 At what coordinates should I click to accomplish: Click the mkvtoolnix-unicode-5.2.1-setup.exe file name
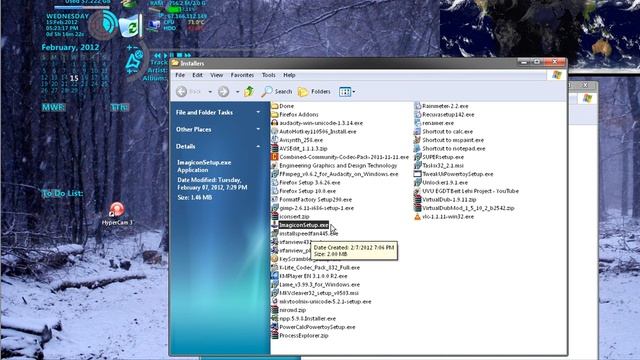click(325, 302)
